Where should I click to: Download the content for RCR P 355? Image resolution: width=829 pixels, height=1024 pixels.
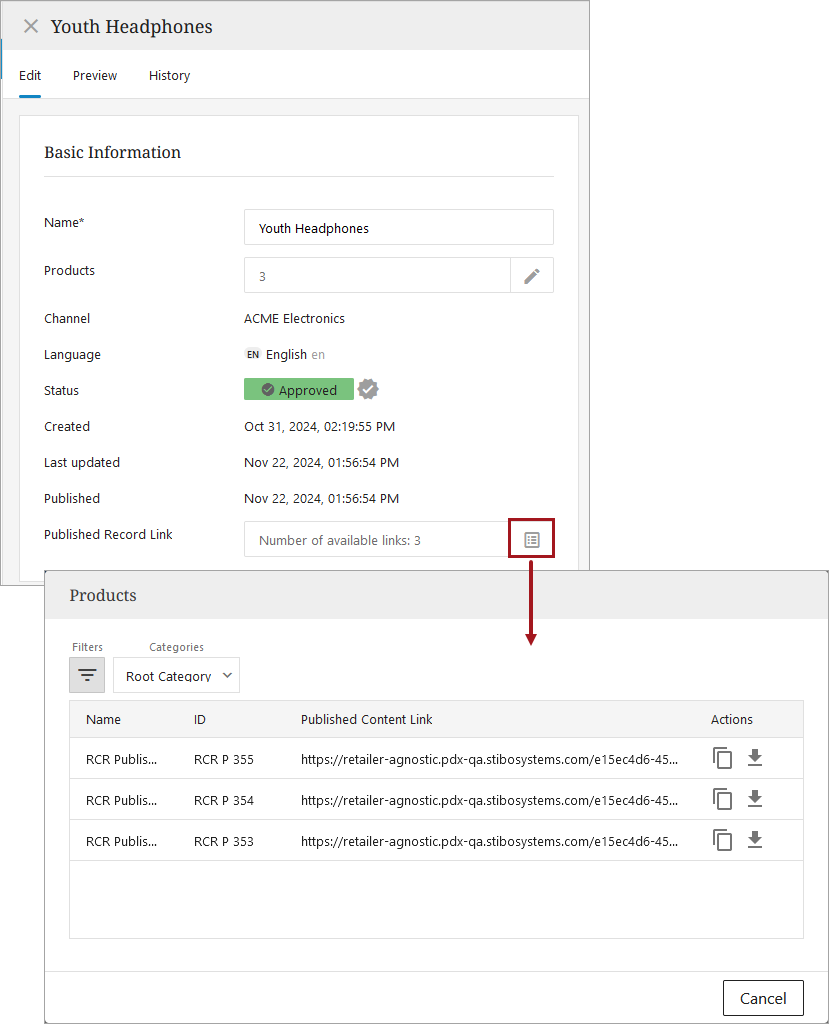(755, 759)
